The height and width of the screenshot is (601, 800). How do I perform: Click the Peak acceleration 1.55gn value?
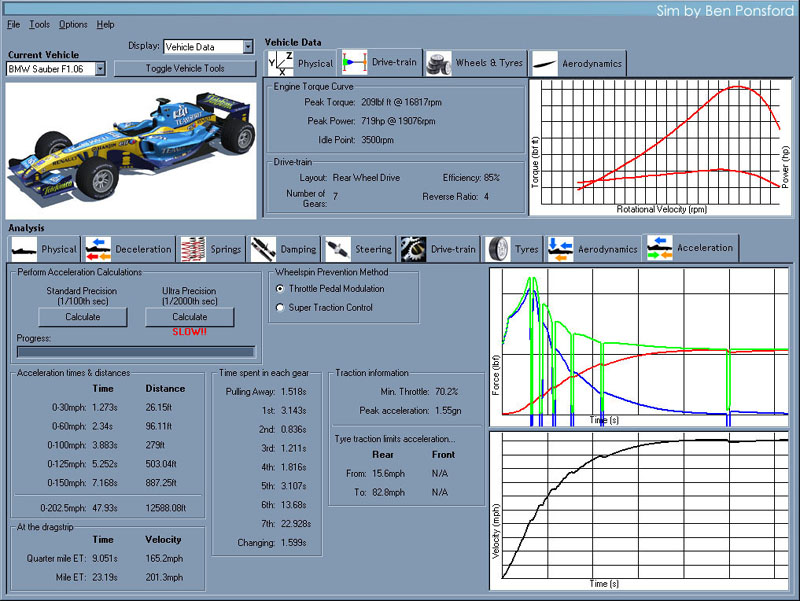[x=448, y=411]
